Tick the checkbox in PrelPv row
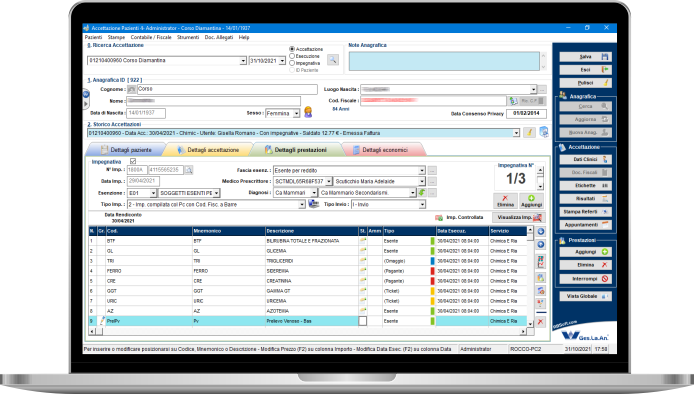The width and height of the screenshot is (694, 394). click(x=362, y=321)
